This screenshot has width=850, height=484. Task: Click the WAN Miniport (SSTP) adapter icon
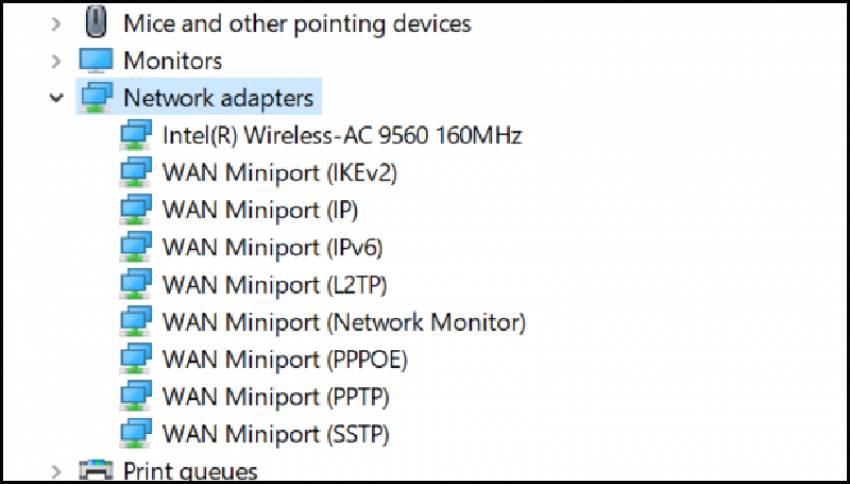pos(135,433)
